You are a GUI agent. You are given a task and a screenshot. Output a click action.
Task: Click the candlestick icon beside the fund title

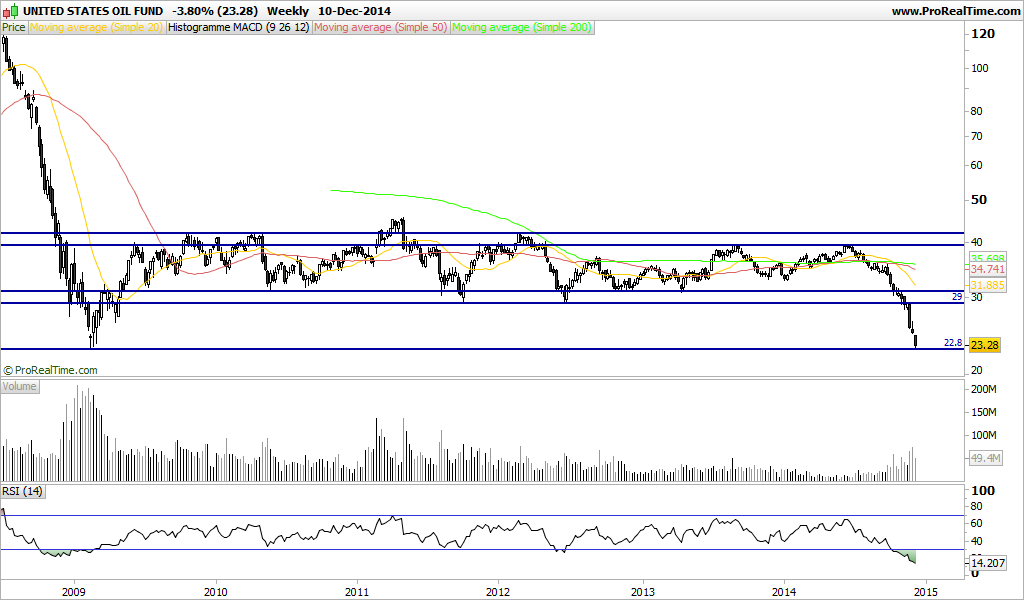tap(10, 11)
